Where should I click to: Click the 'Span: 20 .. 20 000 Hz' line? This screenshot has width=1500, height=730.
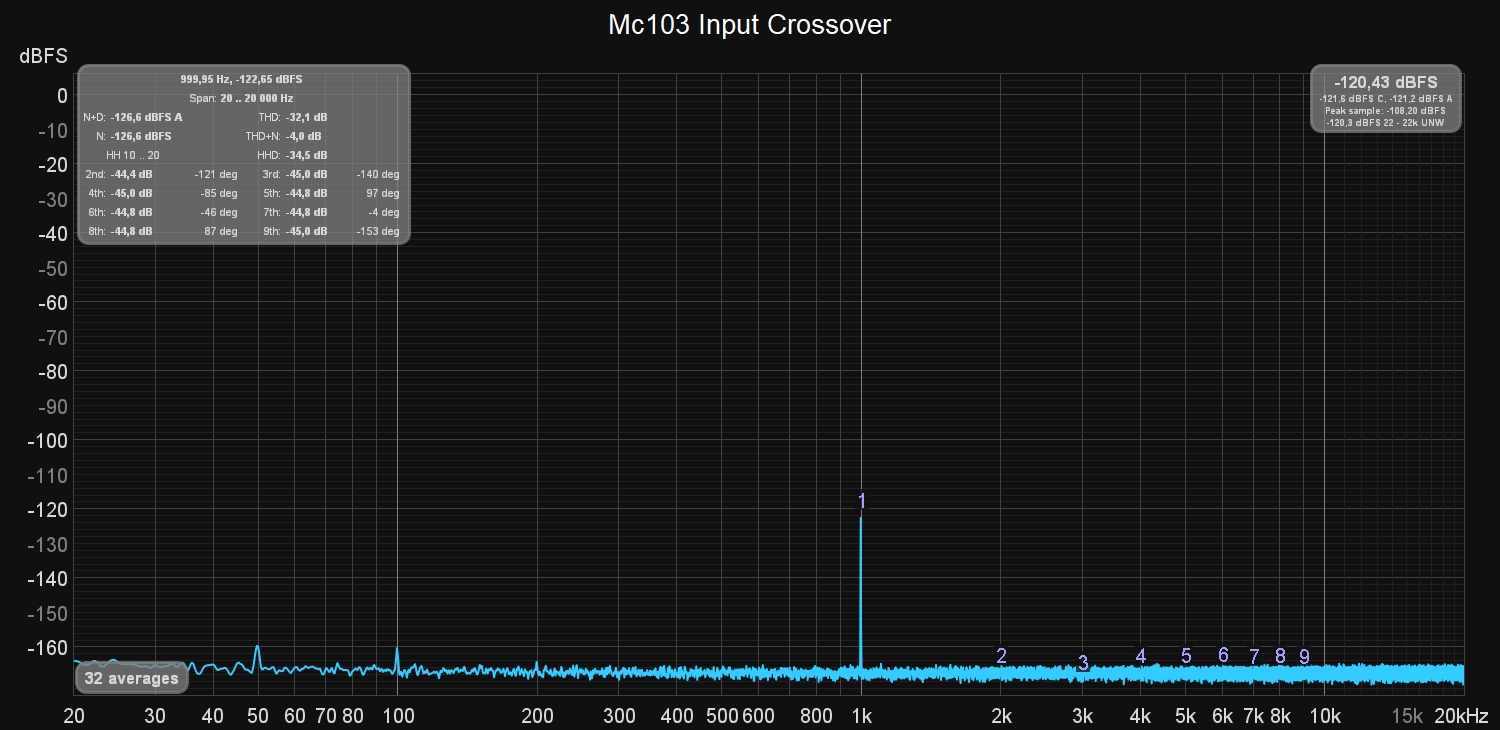coord(241,98)
